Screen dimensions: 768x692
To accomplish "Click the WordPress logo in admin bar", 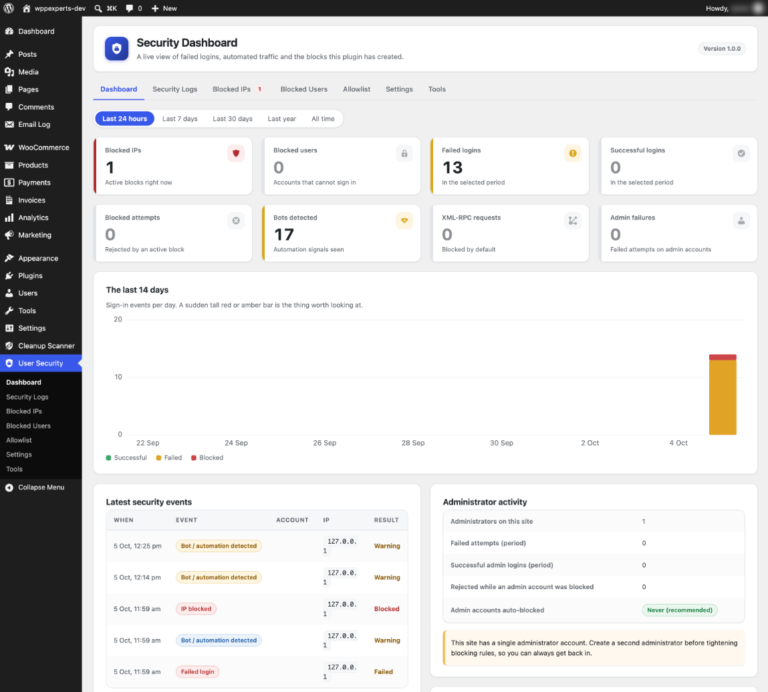I will tap(8, 8).
